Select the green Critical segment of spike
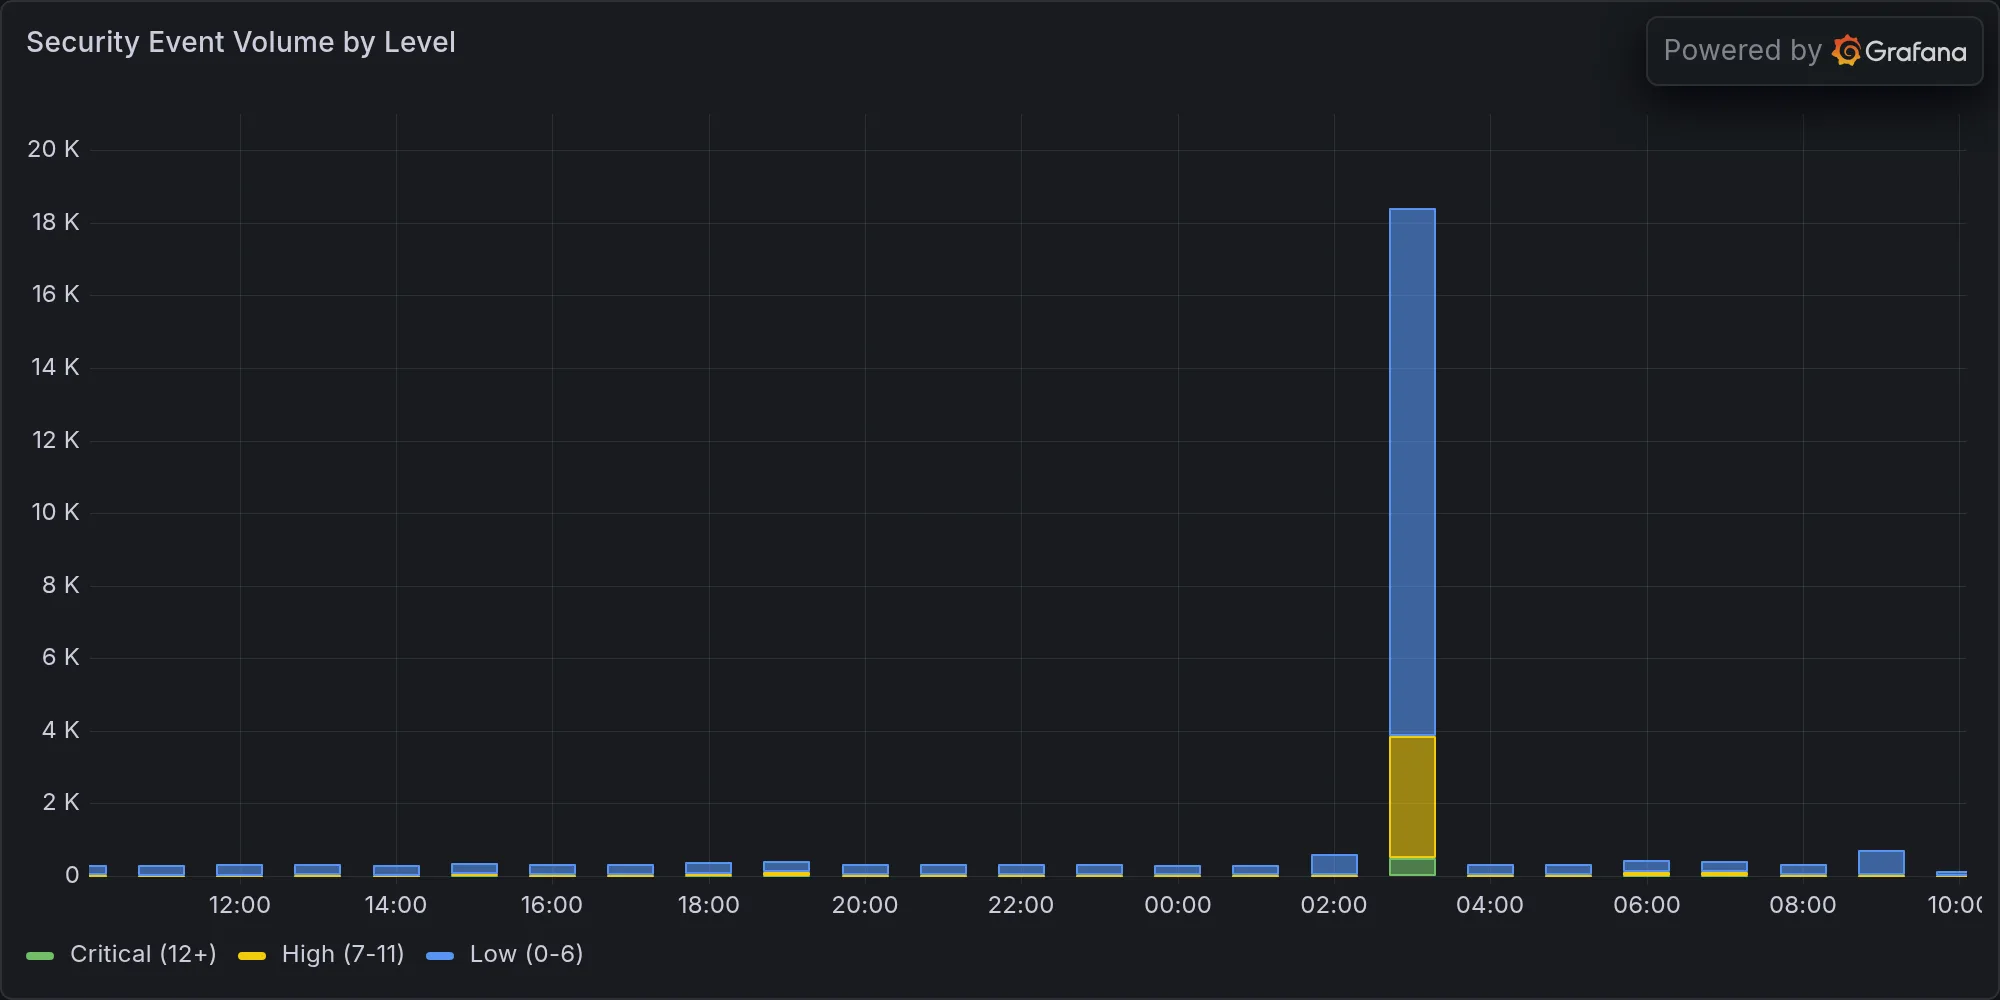The height and width of the screenshot is (1000, 2000). [1412, 867]
